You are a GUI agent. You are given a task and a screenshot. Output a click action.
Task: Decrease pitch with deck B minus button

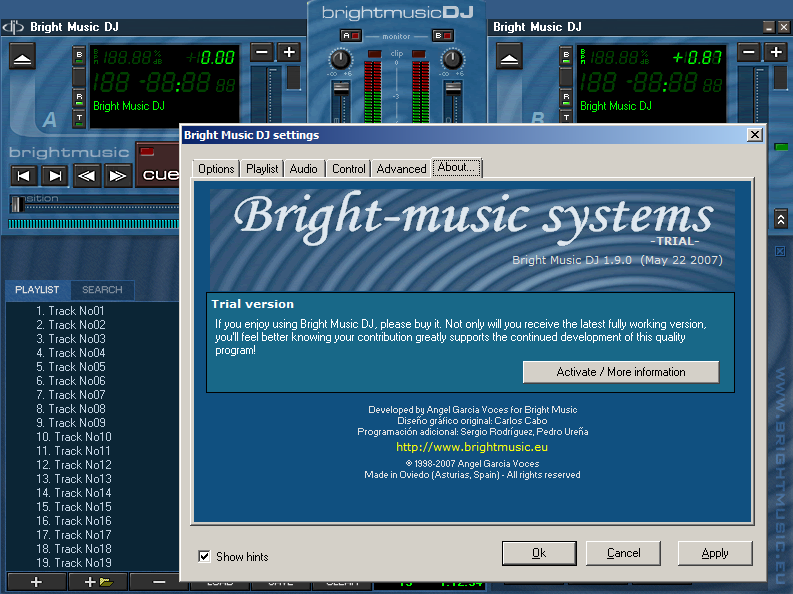(749, 52)
